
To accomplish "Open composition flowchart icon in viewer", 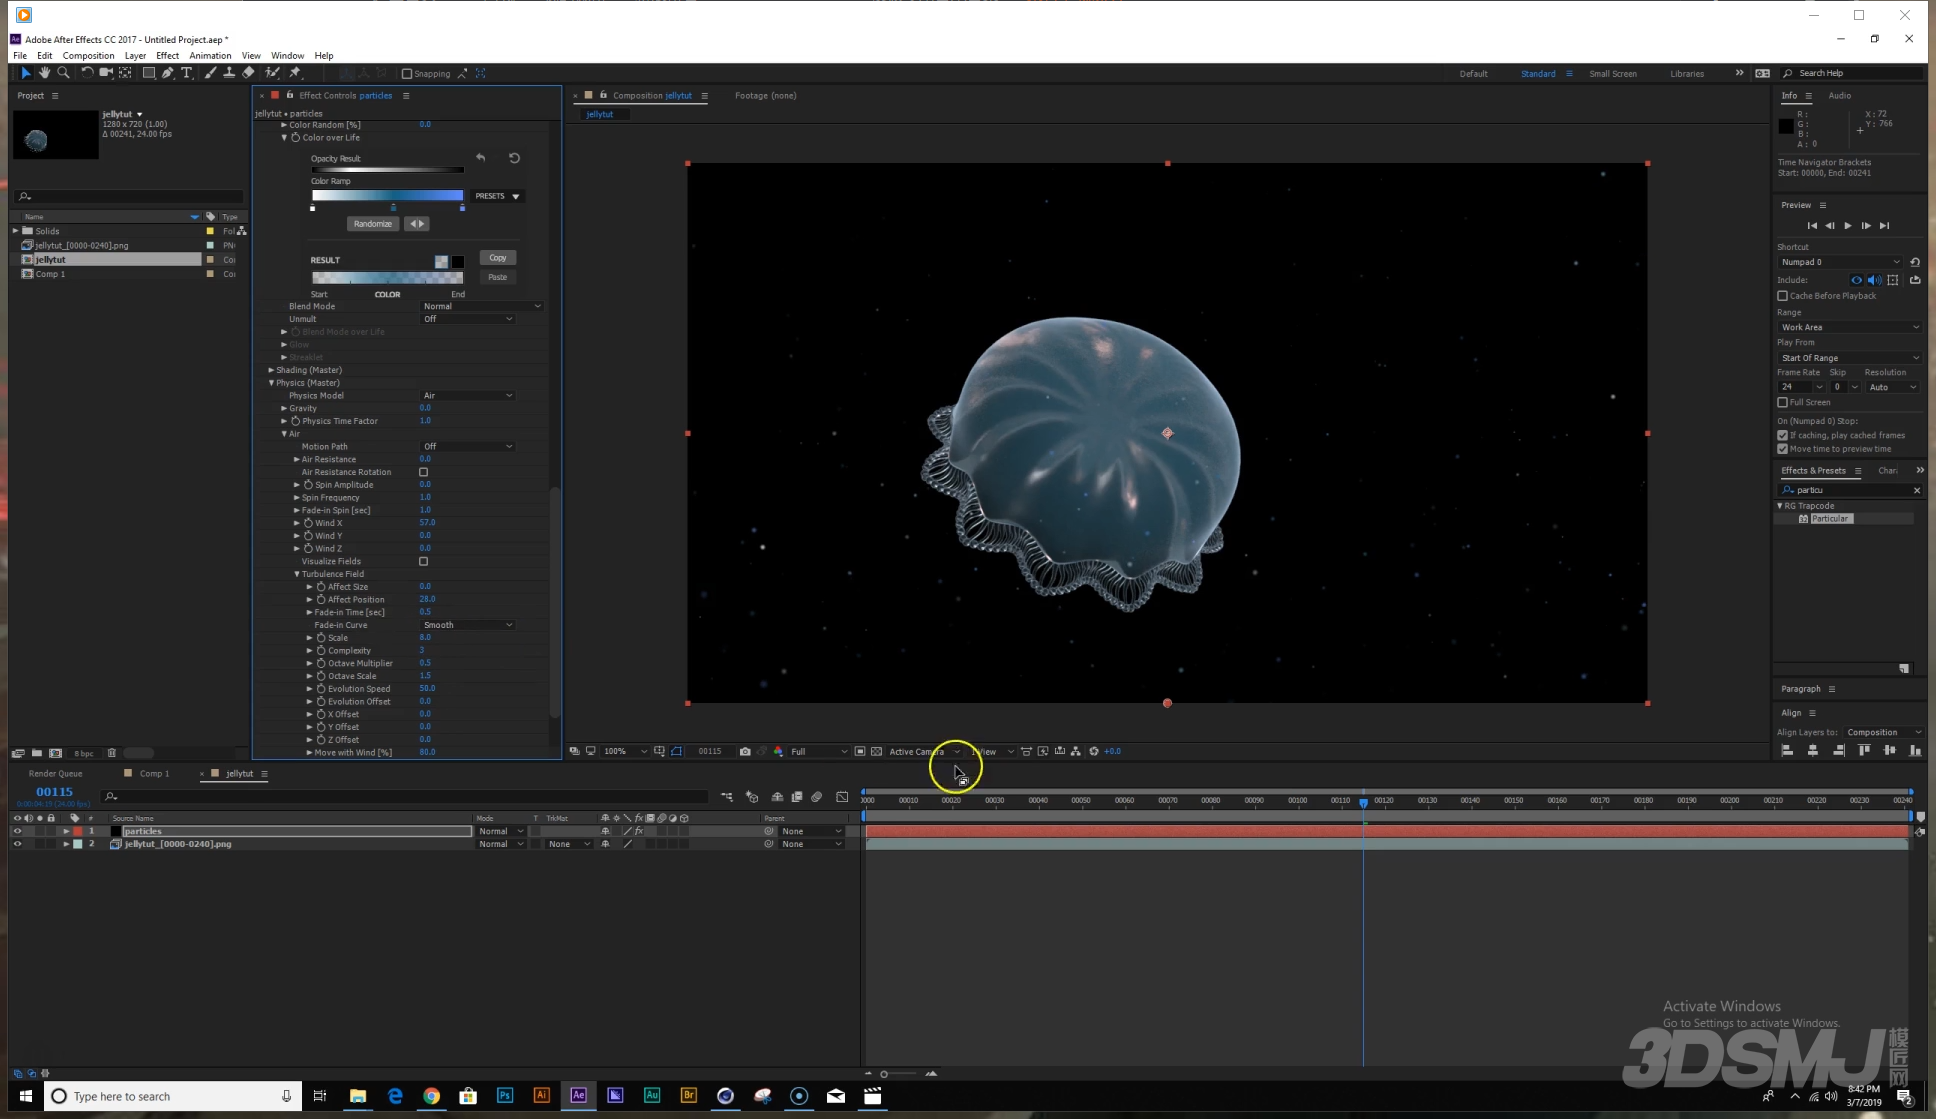I will pyautogui.click(x=1075, y=751).
